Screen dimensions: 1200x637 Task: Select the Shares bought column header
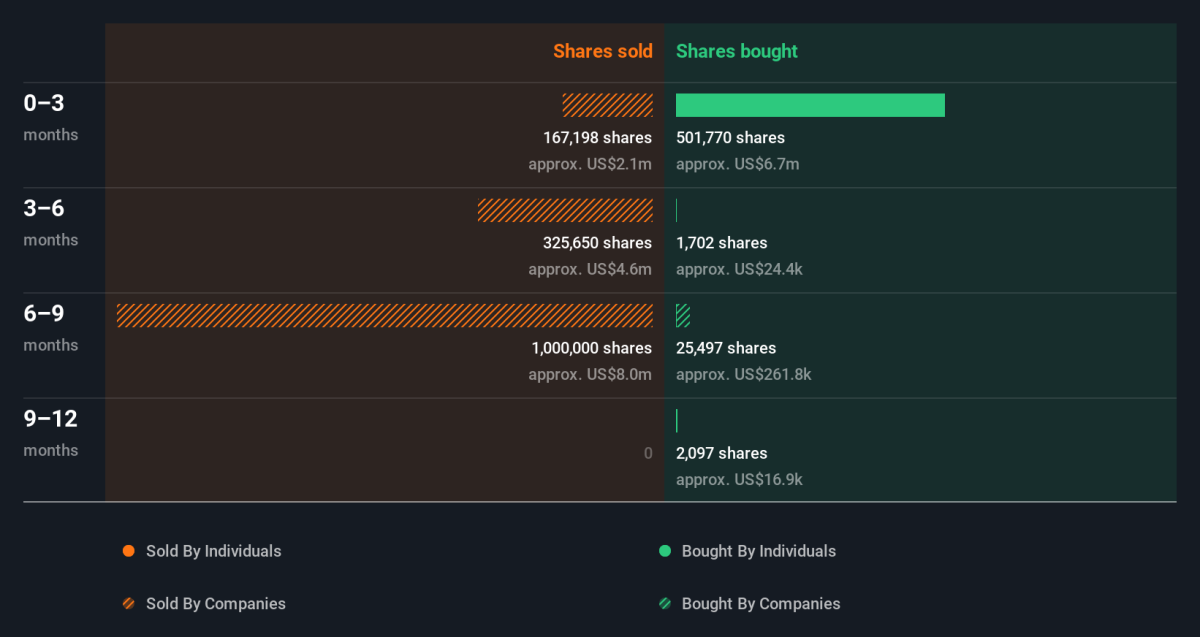pyautogui.click(x=737, y=51)
